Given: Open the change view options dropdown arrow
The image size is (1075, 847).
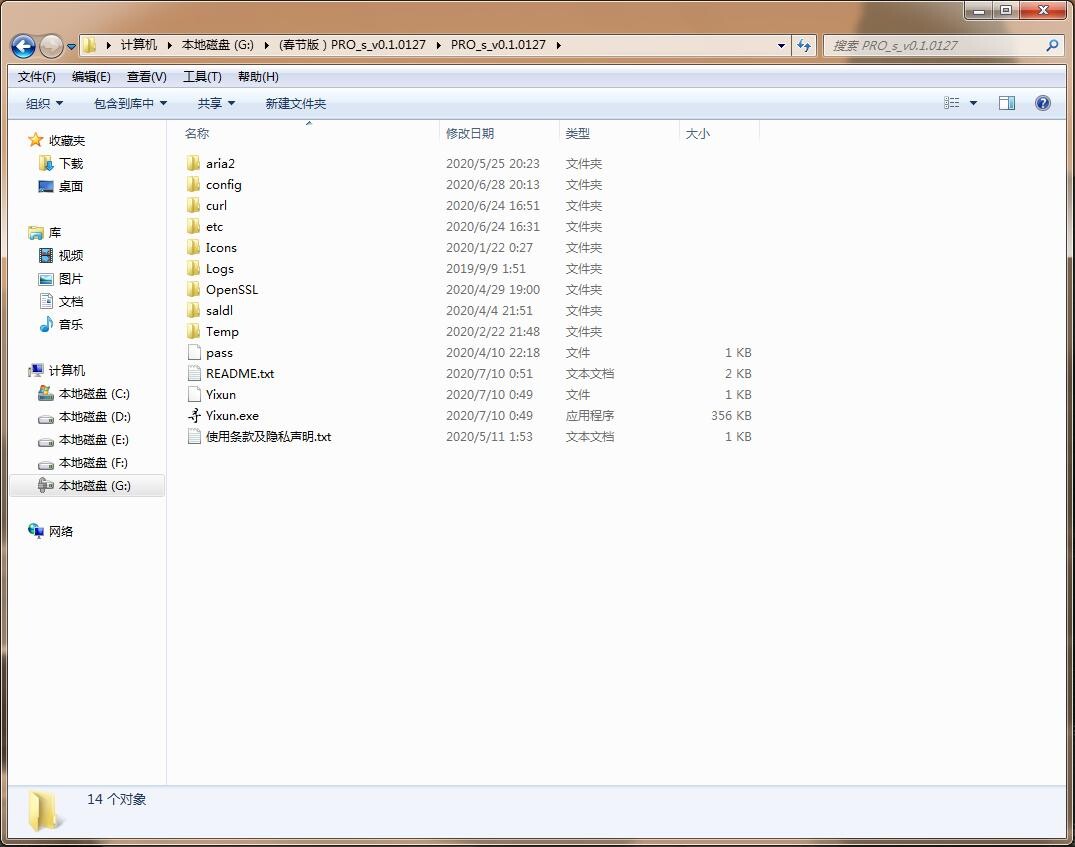Looking at the screenshot, I should tap(973, 103).
